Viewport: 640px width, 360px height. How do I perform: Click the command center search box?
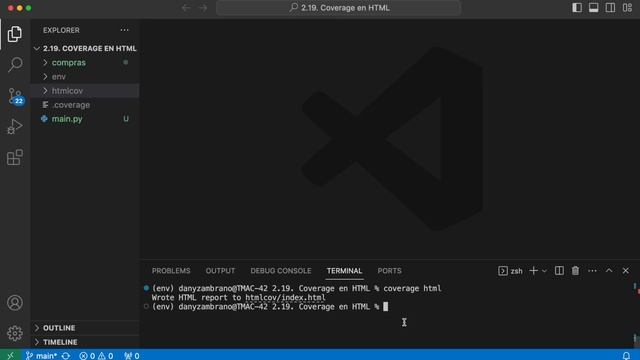(339, 8)
